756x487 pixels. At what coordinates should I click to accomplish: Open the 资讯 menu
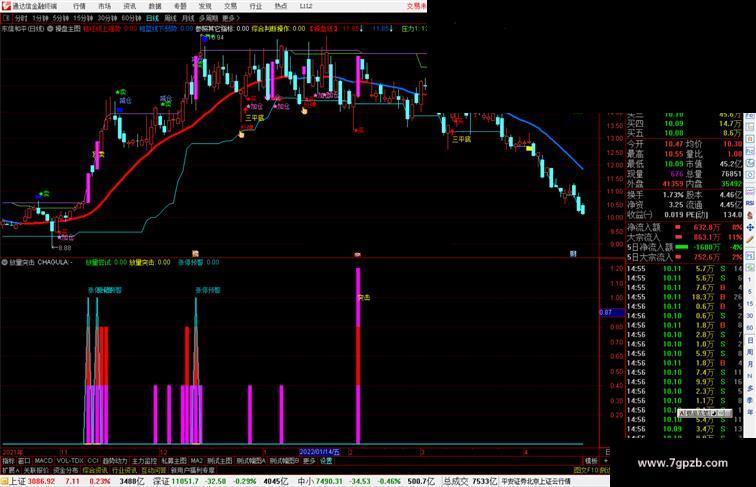(129, 6)
